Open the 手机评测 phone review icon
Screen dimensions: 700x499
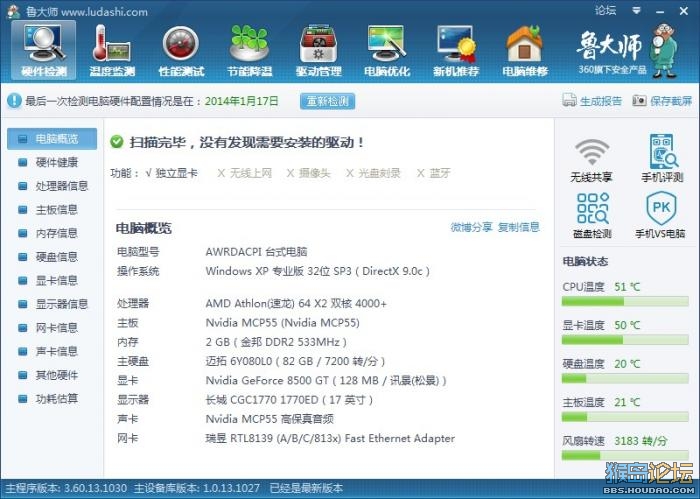pos(662,158)
